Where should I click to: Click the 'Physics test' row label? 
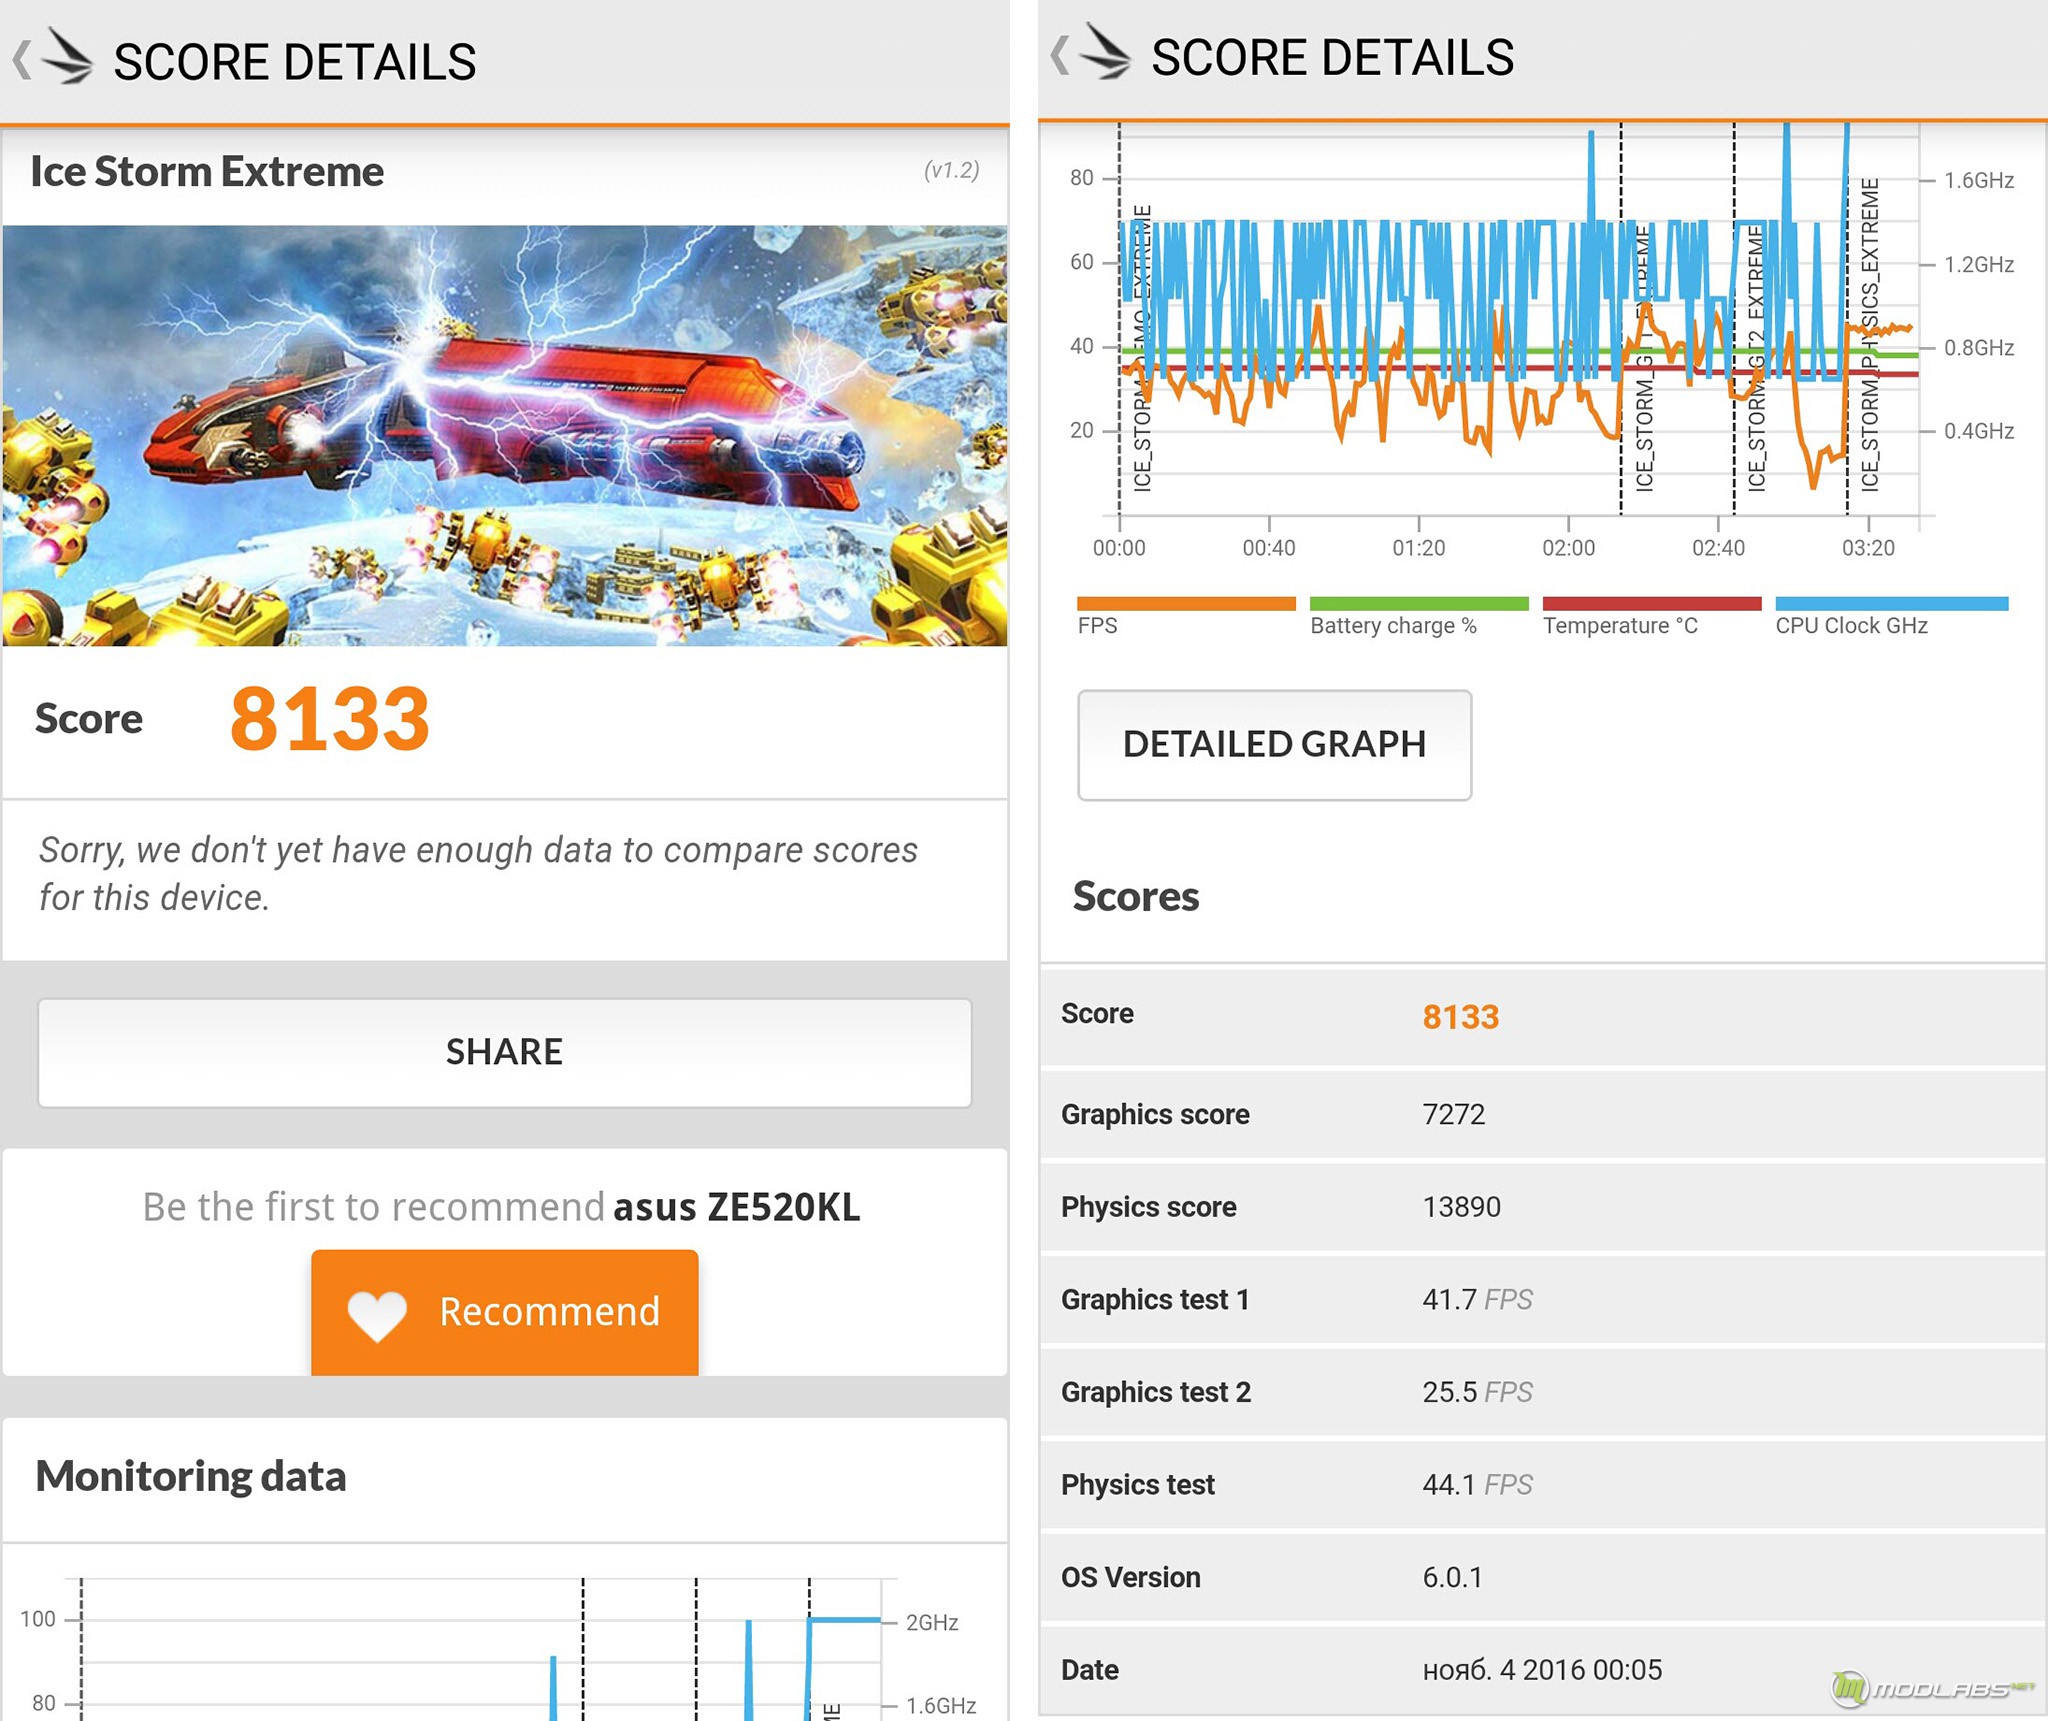click(1138, 1485)
